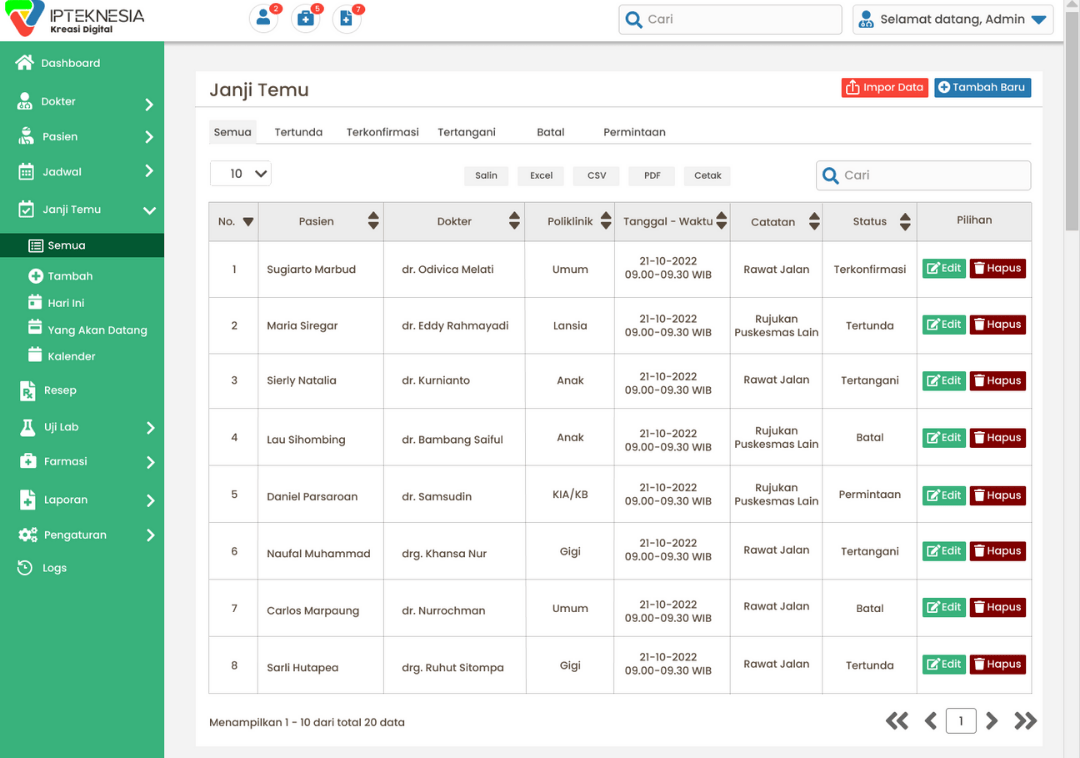Expand the Dokter sidebar menu
The image size is (1080, 758).
(x=148, y=103)
